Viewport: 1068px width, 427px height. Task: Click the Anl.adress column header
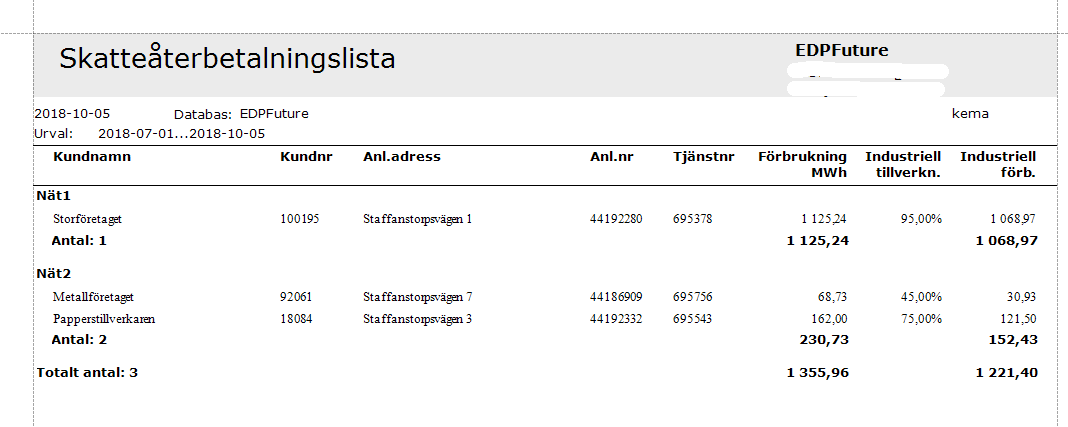click(x=402, y=157)
